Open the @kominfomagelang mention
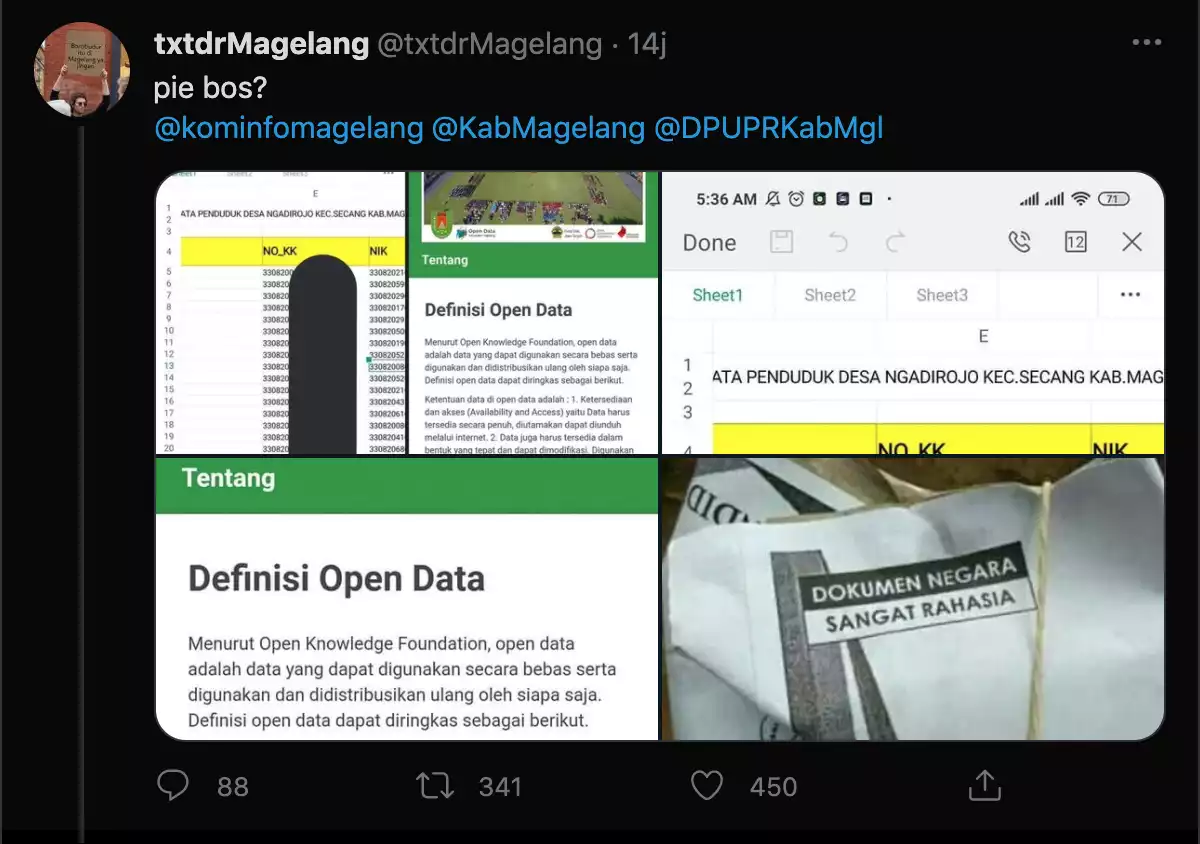 (x=288, y=129)
